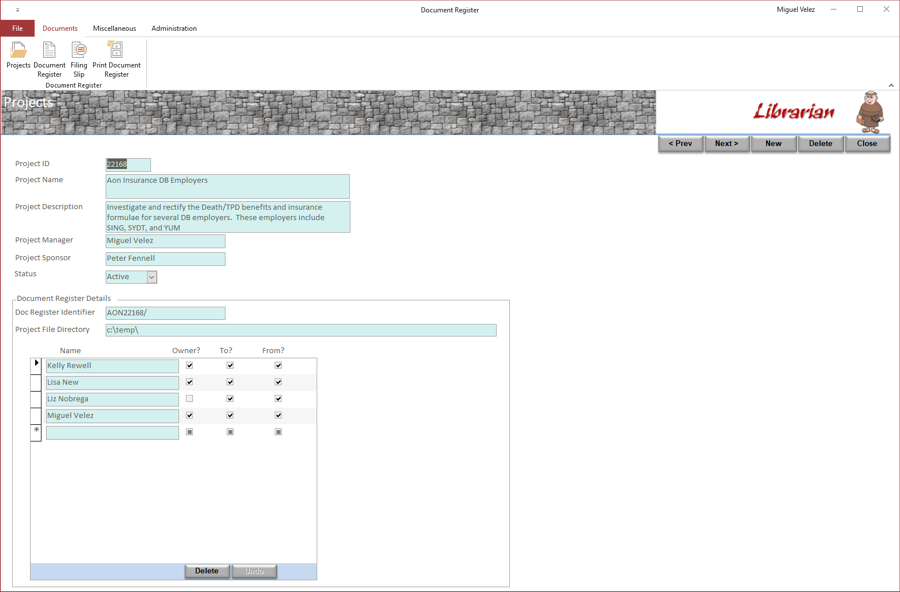Close the Projects form with Close button
This screenshot has height=592, width=900.
[x=867, y=144]
